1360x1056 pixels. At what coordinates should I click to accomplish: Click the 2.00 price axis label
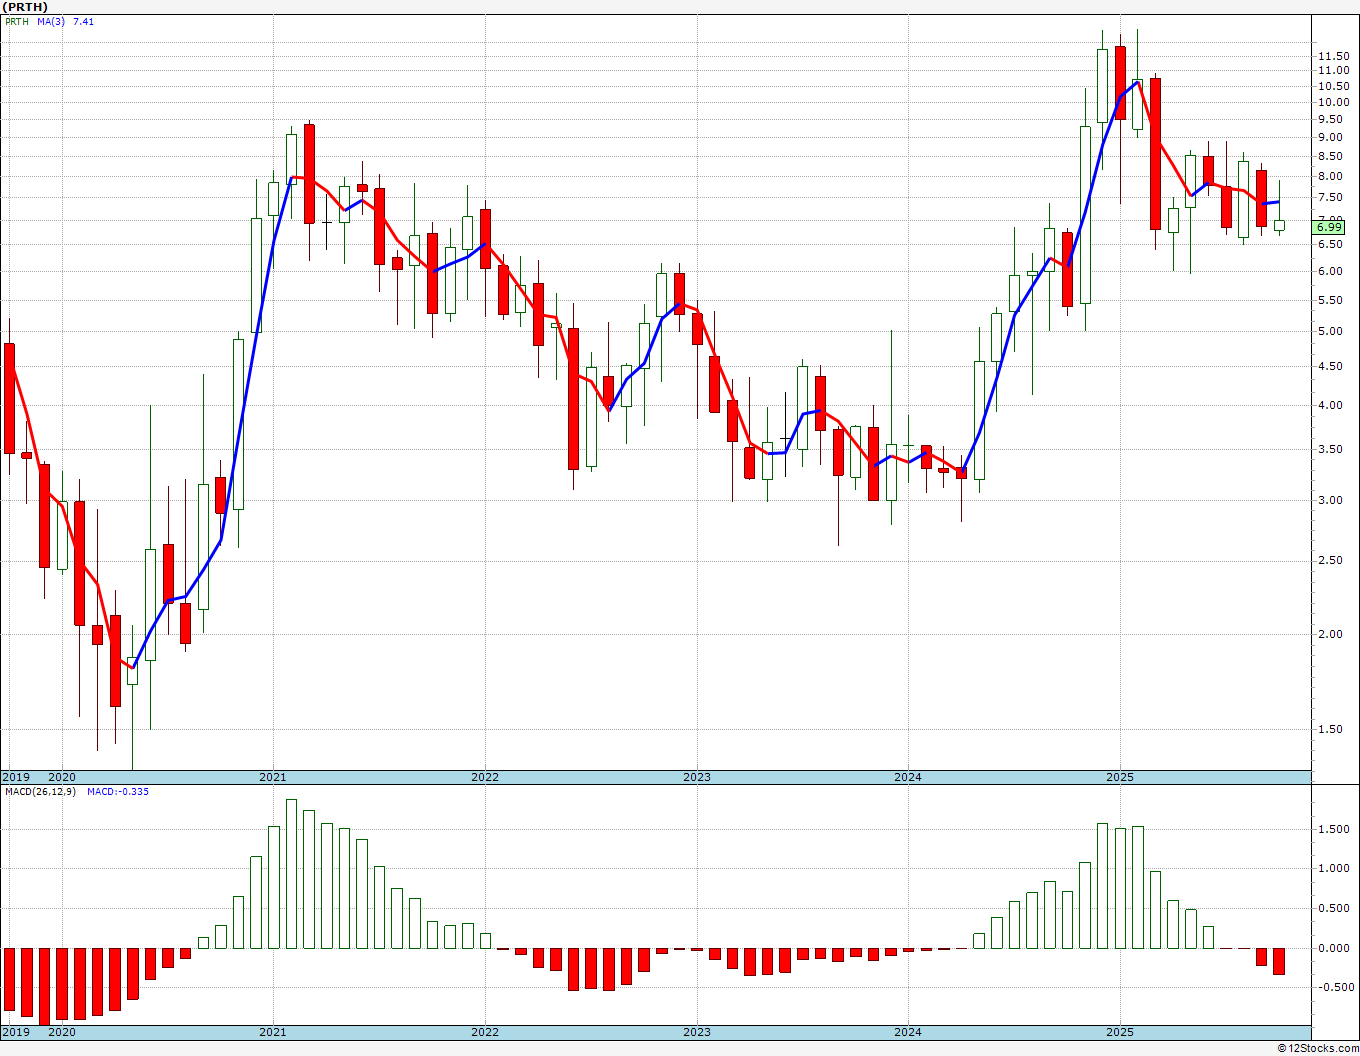click(x=1330, y=634)
